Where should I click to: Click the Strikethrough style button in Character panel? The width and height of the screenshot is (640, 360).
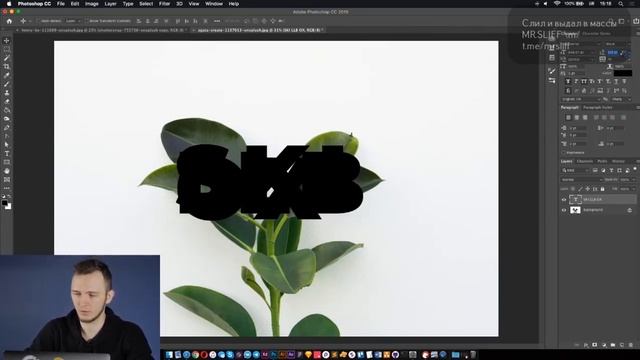click(624, 82)
